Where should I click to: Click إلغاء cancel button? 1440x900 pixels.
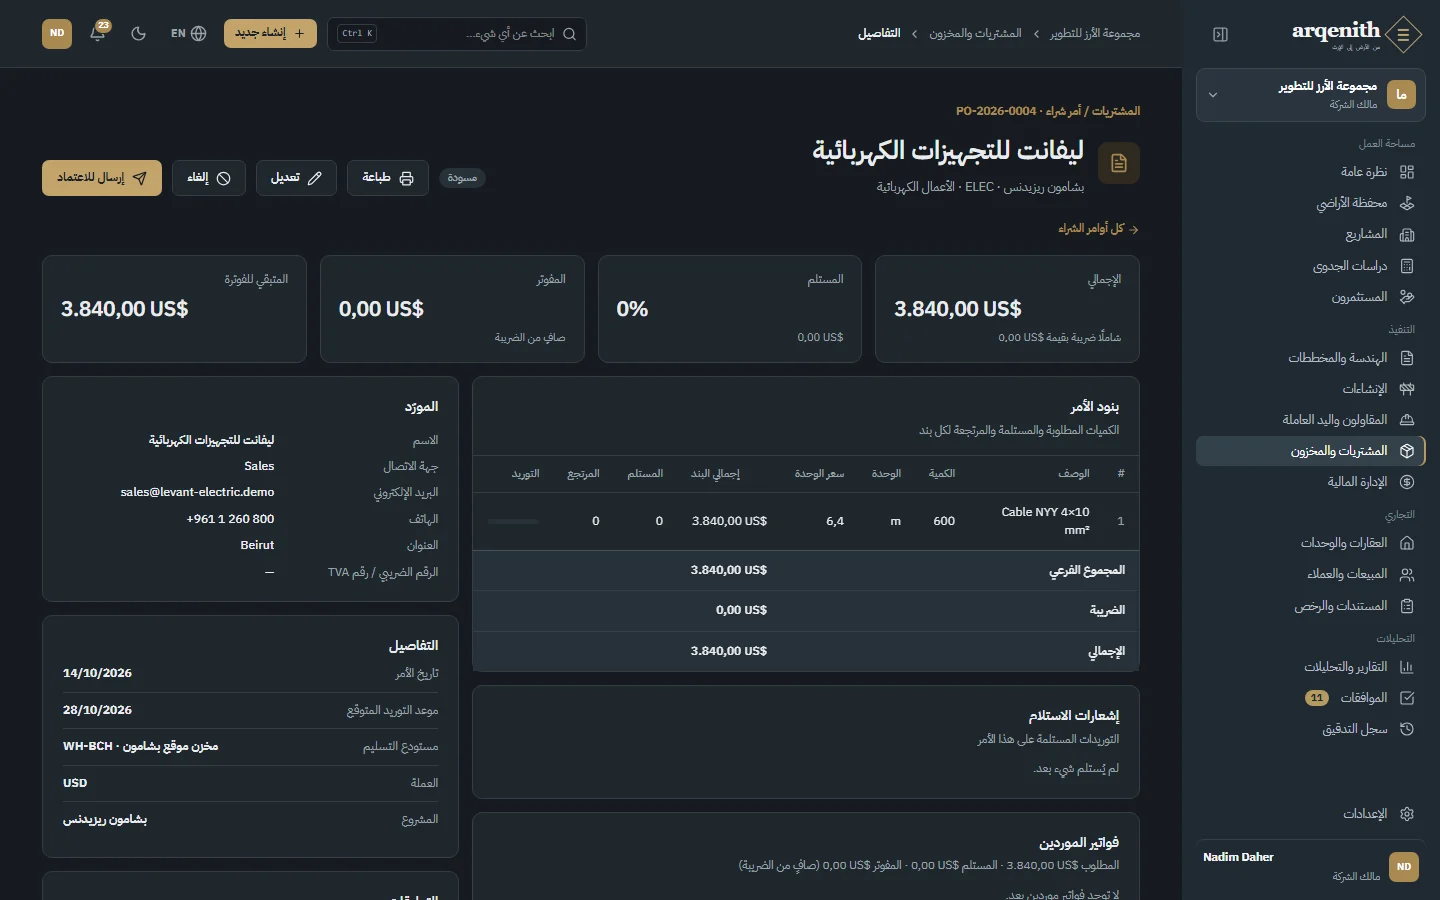209,178
